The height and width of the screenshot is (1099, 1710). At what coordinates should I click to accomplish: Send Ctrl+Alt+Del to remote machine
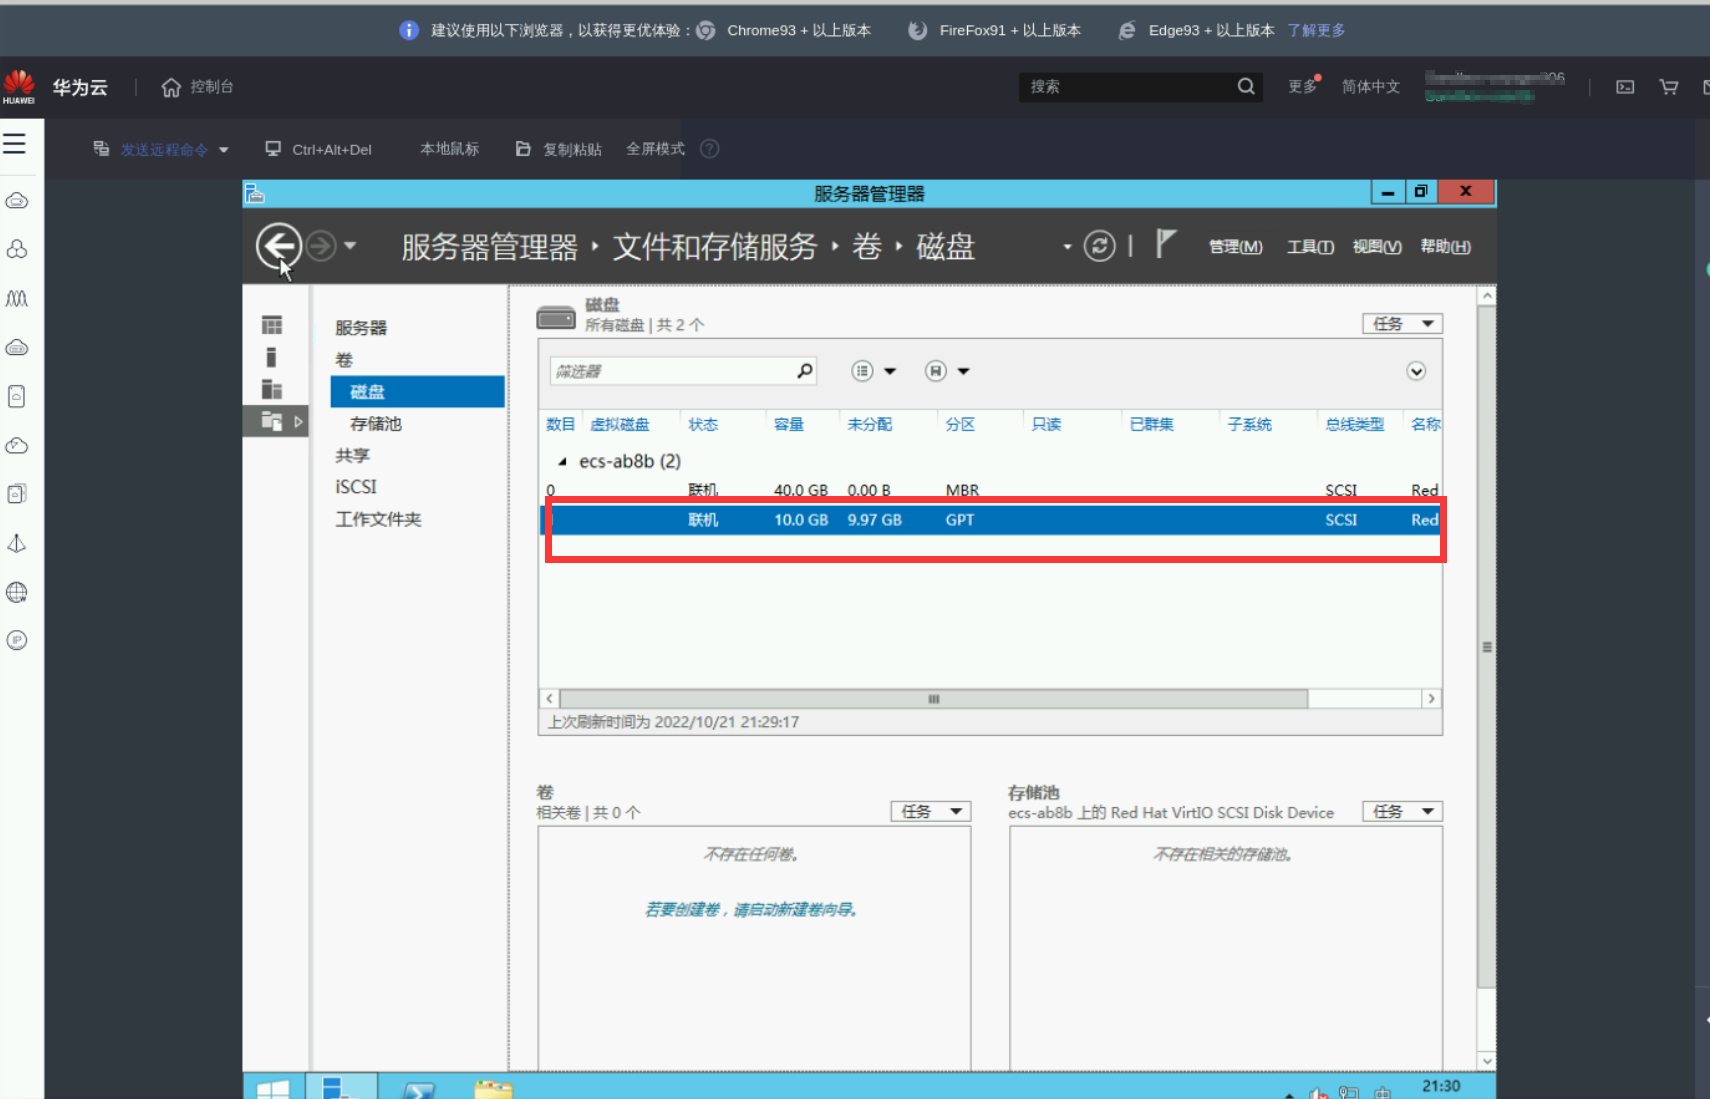318,149
